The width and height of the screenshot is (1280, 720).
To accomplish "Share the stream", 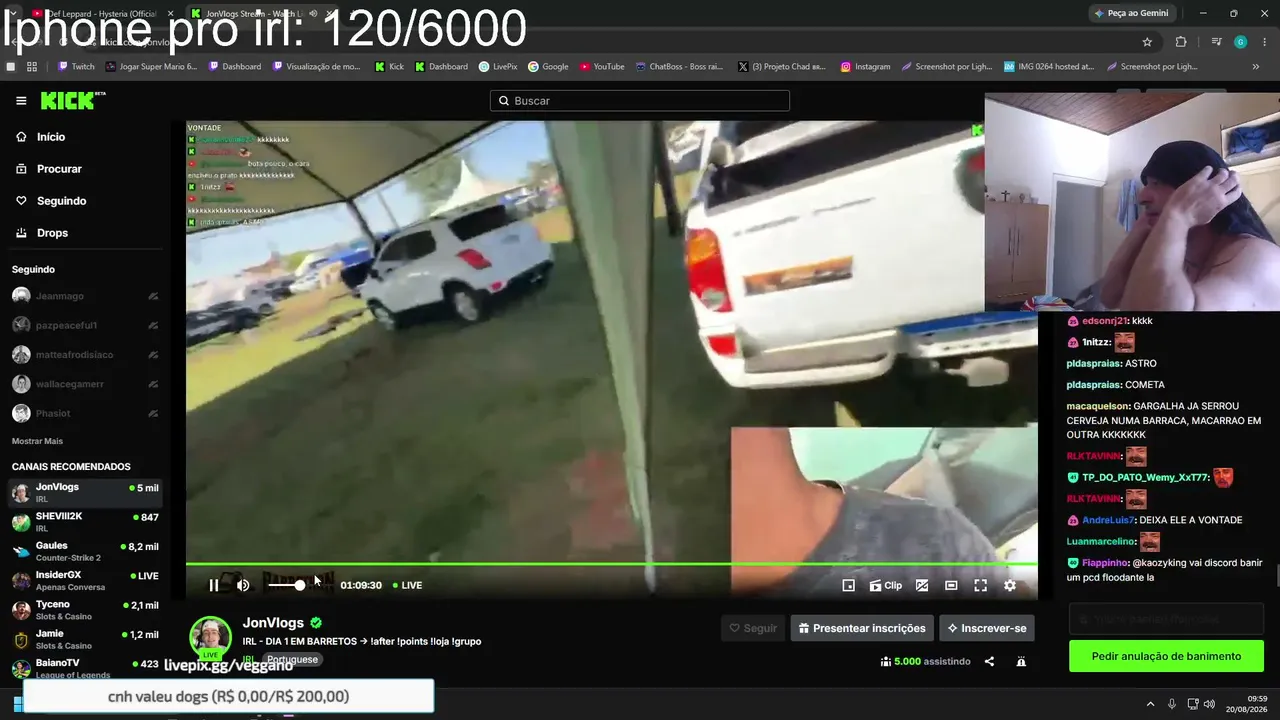I will pyautogui.click(x=989, y=661).
